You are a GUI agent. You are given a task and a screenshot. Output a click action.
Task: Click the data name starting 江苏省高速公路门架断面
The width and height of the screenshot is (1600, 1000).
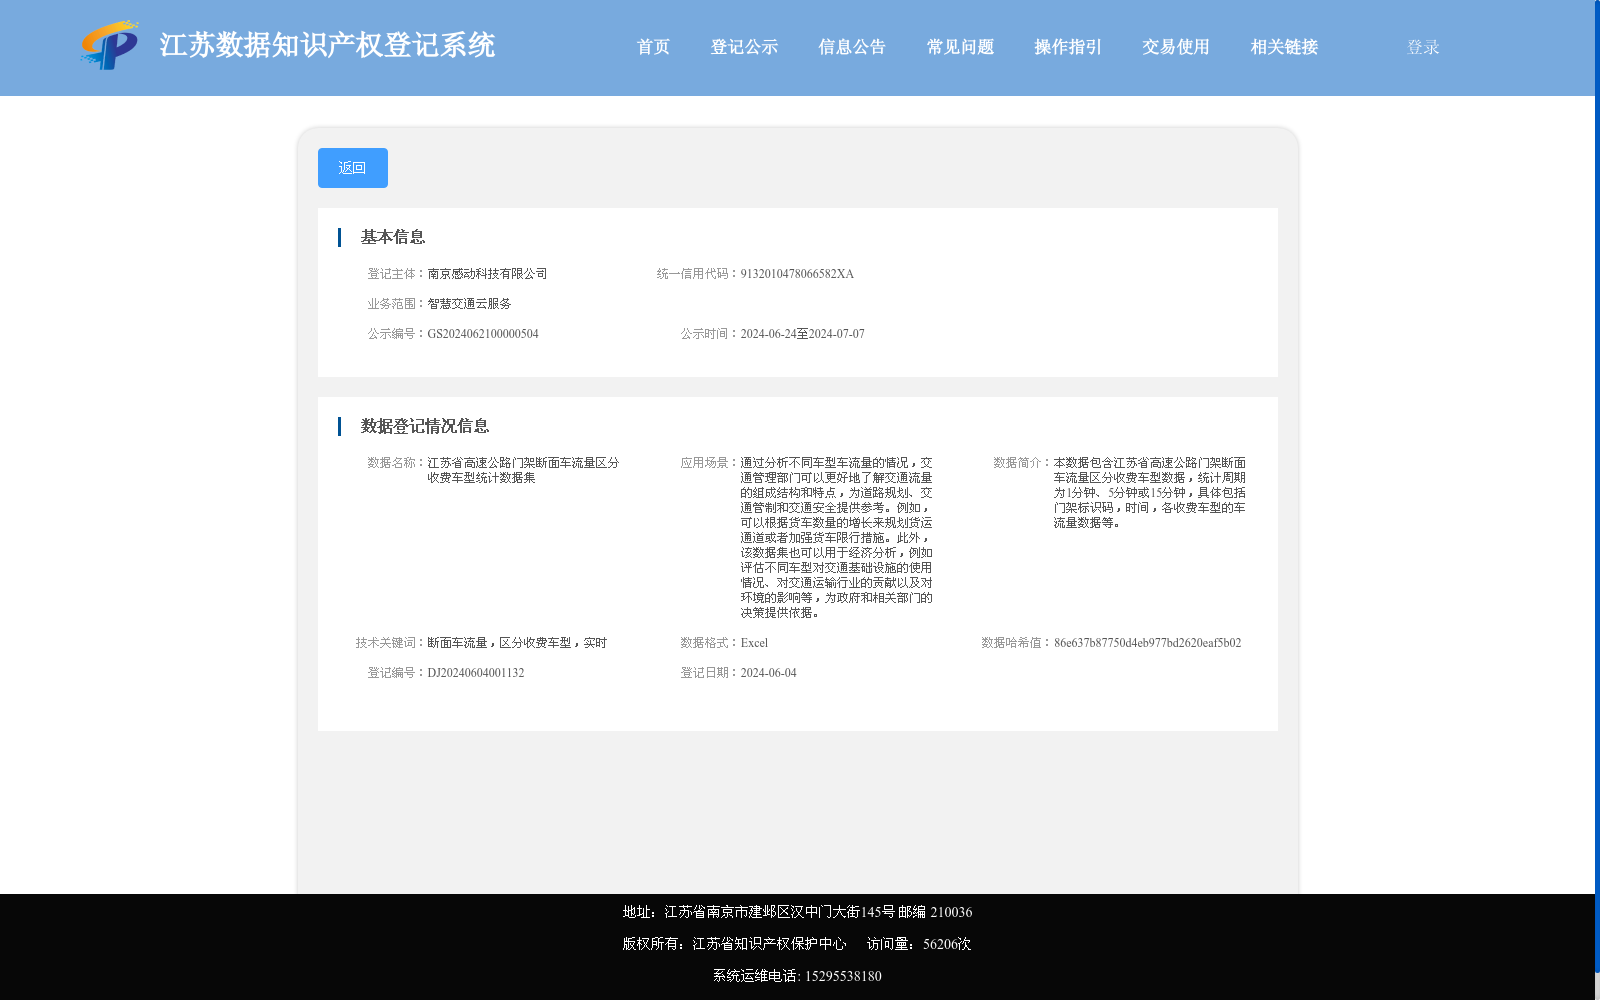pyautogui.click(x=523, y=470)
